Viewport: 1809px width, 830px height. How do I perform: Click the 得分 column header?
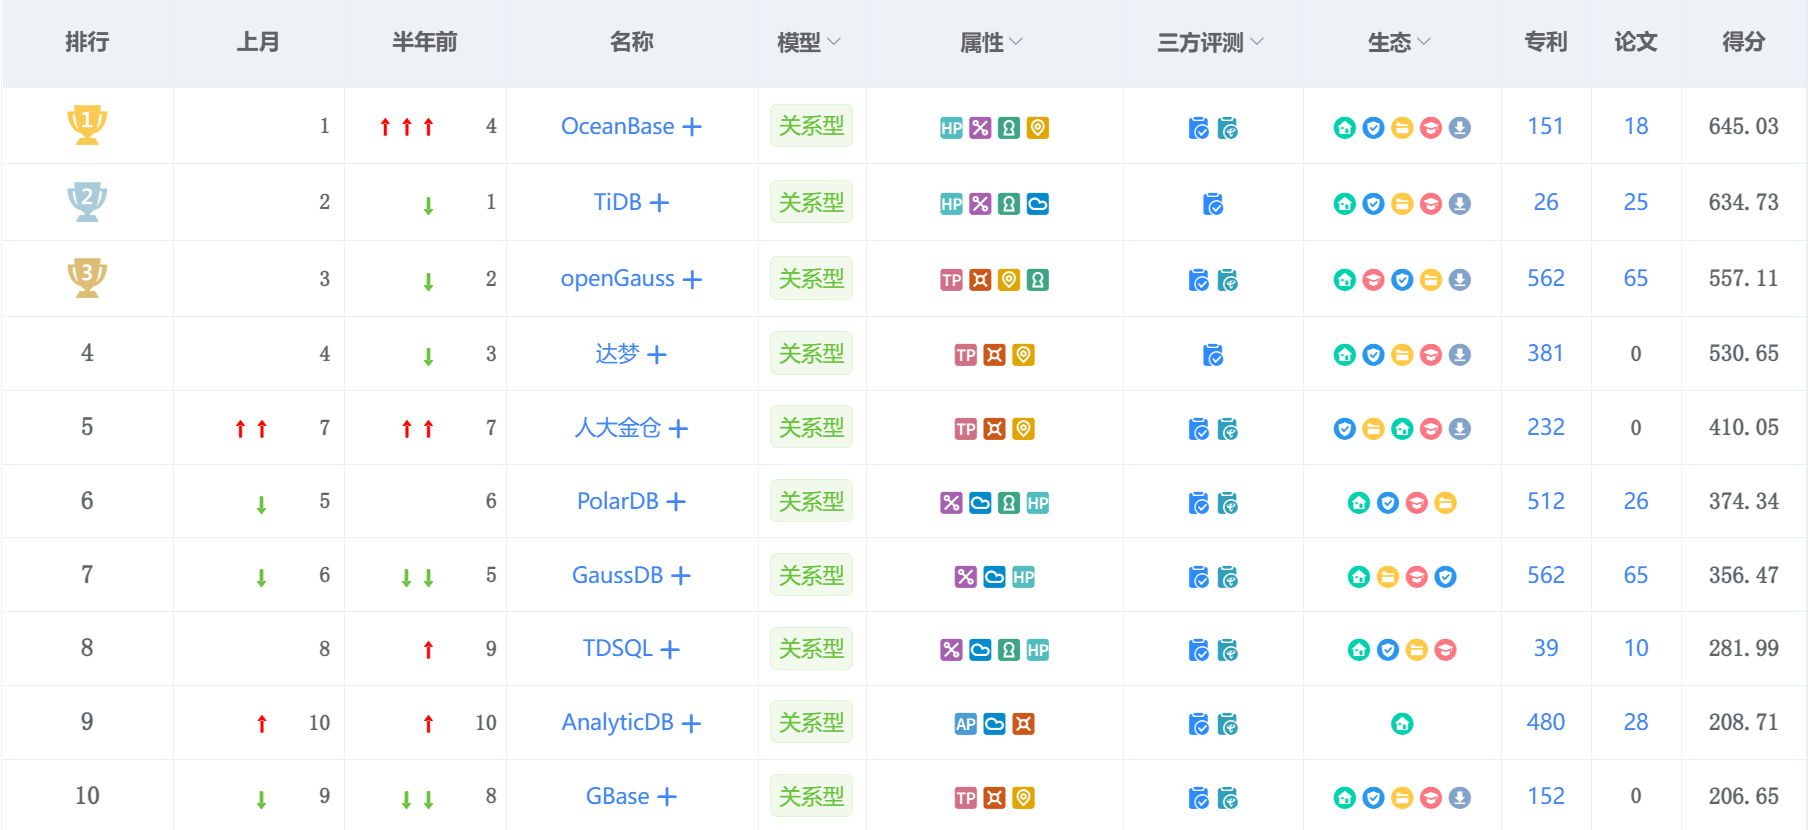pyautogui.click(x=1743, y=42)
